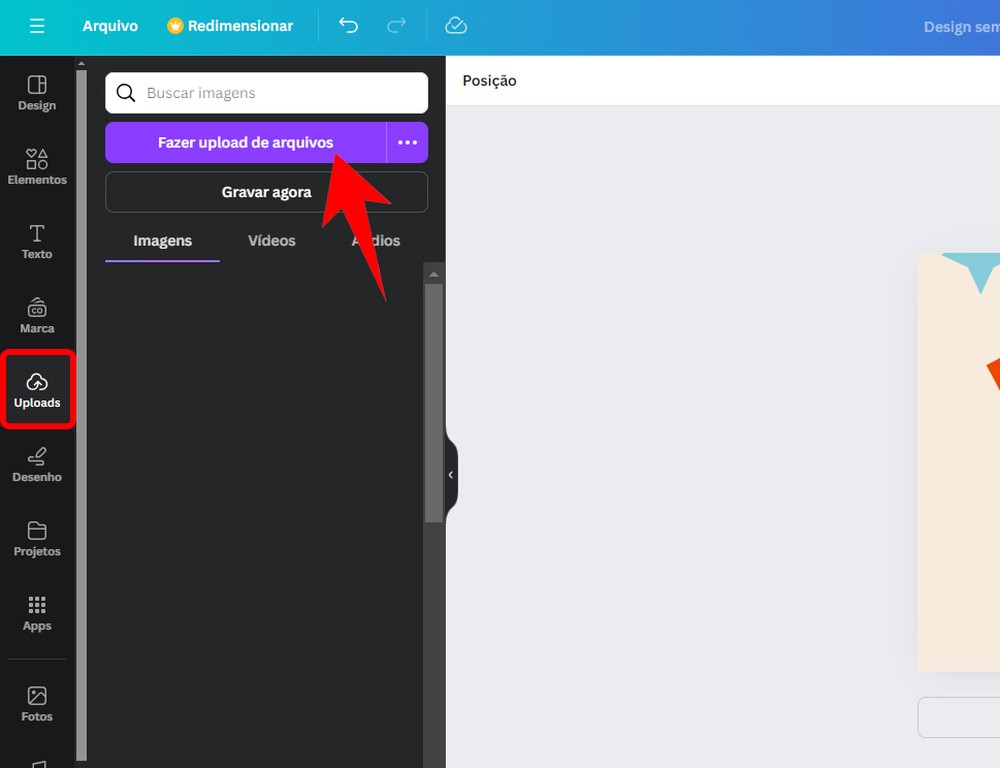1000x768 pixels.
Task: Switch to the Áudios tab
Action: pos(375,240)
